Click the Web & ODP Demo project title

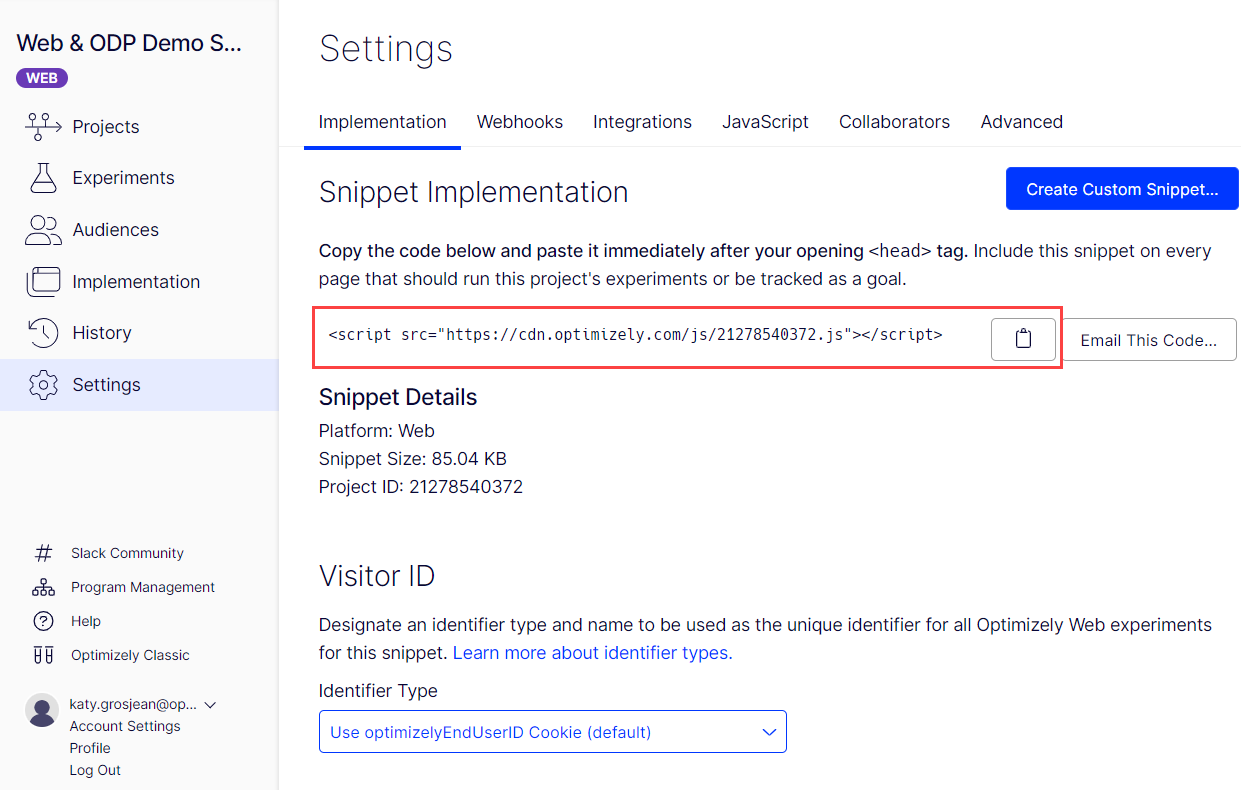[130, 43]
